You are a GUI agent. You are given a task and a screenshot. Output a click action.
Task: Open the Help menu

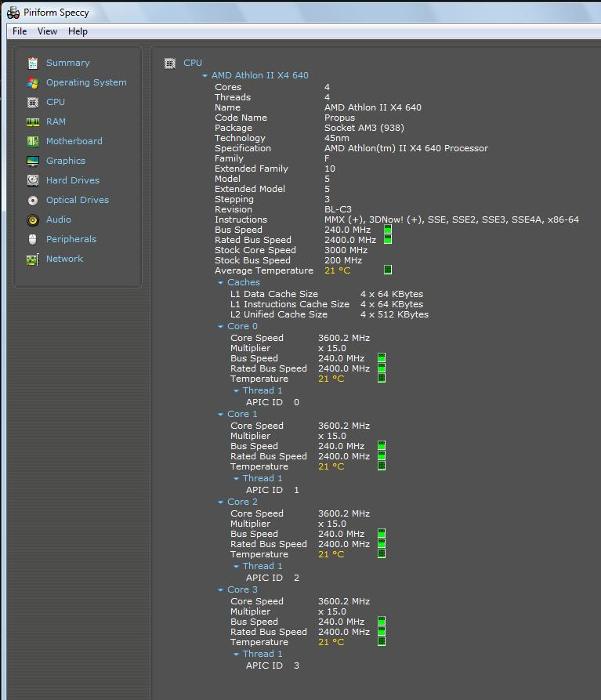click(78, 31)
